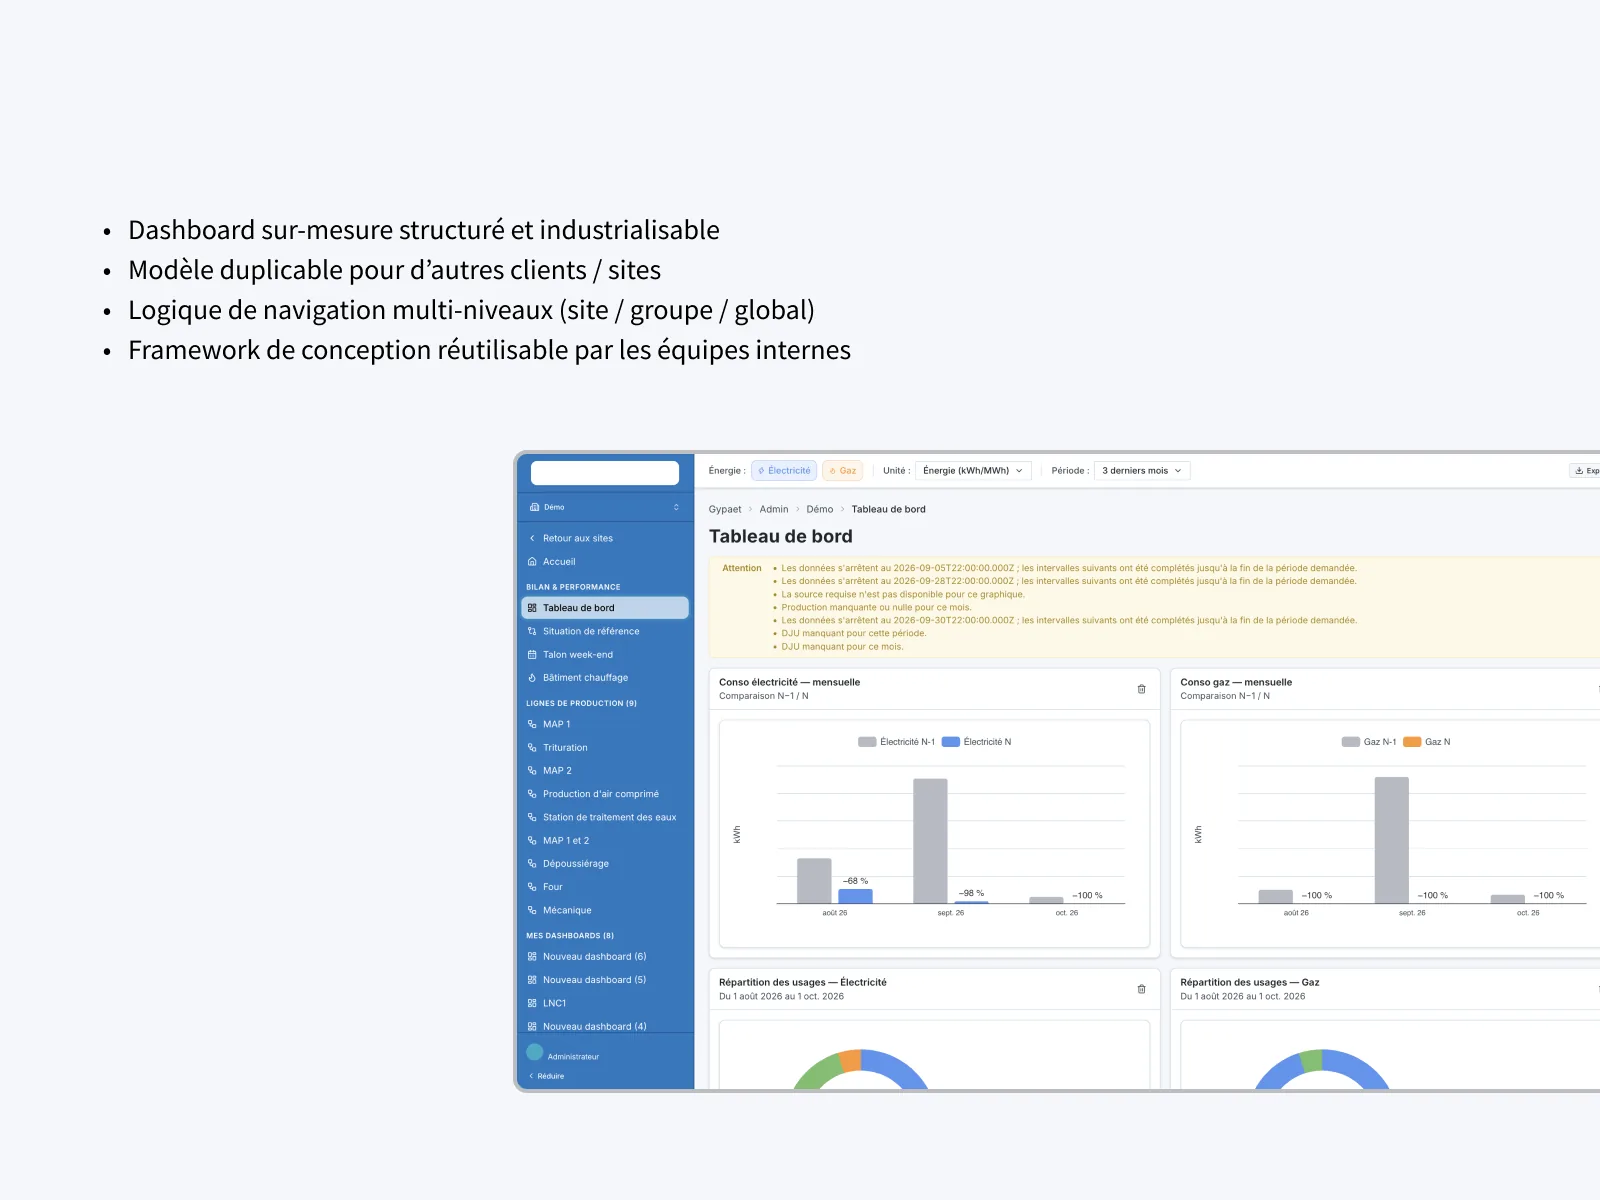Screen dimensions: 1600x1200
Task: Click the icon beside Dépoussiérage
Action: tap(532, 864)
